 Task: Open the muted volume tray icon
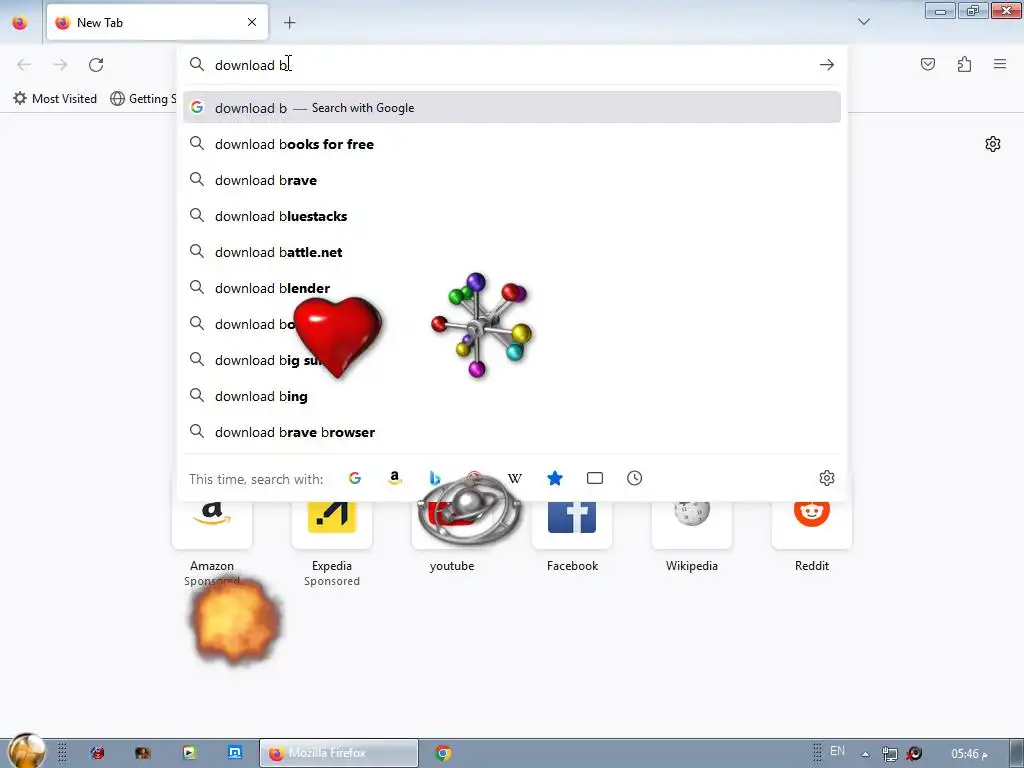(914, 754)
